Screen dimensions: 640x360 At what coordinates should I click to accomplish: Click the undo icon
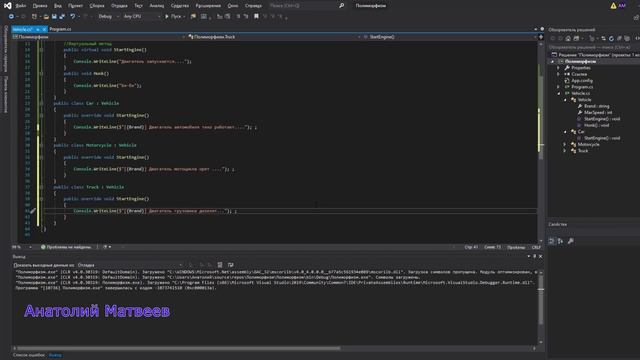point(73,16)
